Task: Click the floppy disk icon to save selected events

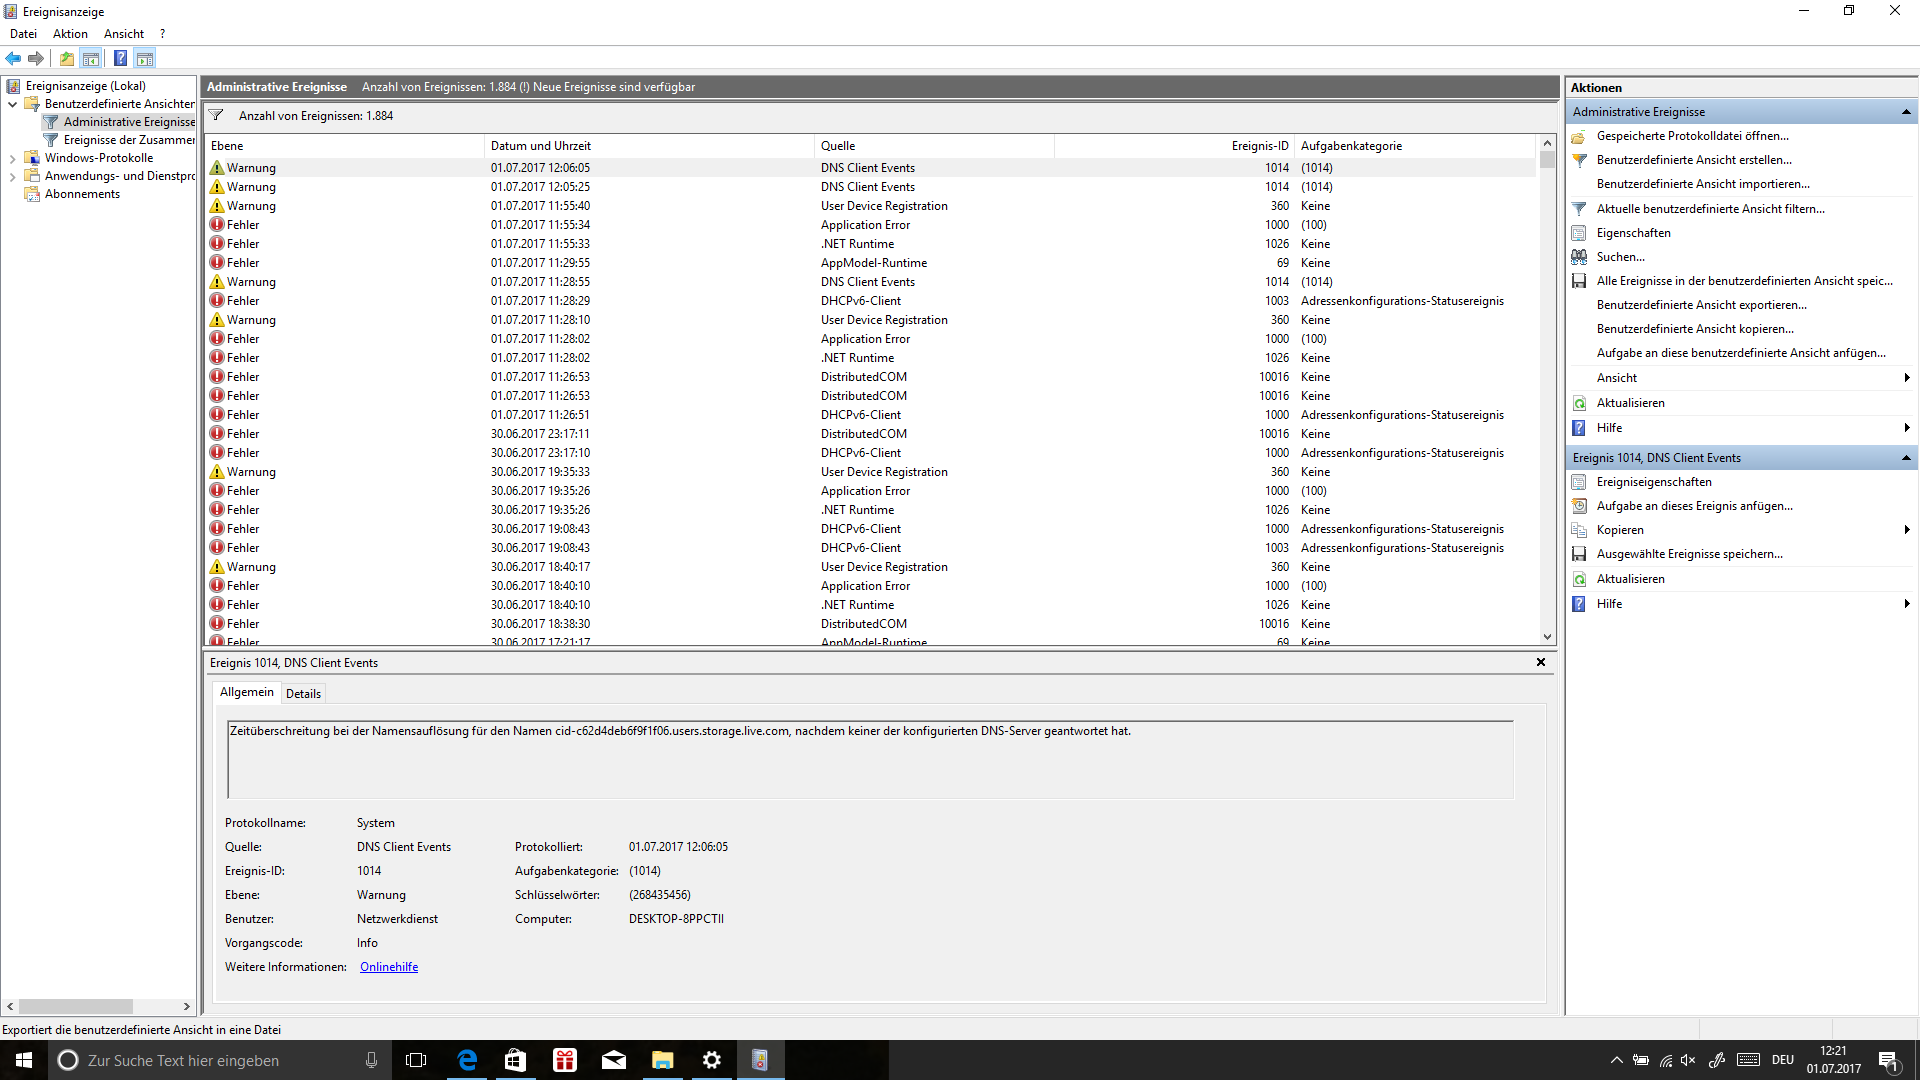Action: coord(1579,554)
